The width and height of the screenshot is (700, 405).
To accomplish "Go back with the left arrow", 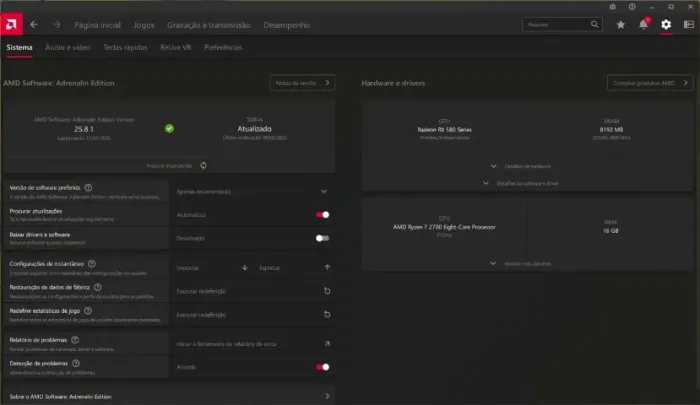I will click(35, 23).
